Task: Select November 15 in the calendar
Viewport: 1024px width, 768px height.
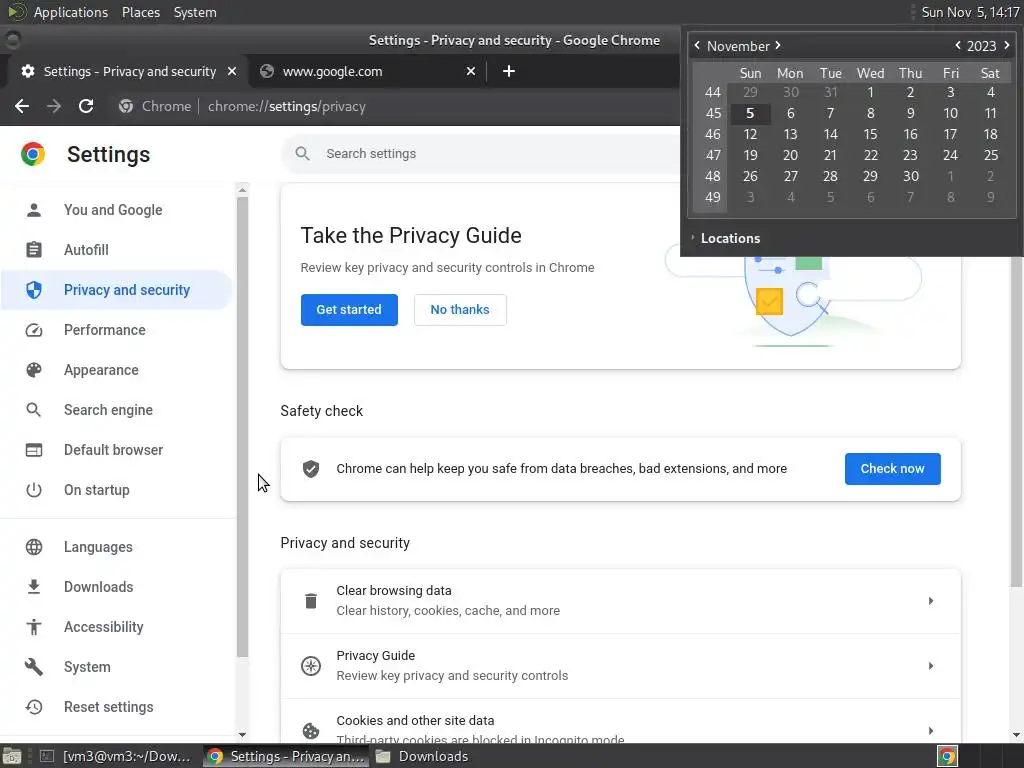Action: click(870, 134)
